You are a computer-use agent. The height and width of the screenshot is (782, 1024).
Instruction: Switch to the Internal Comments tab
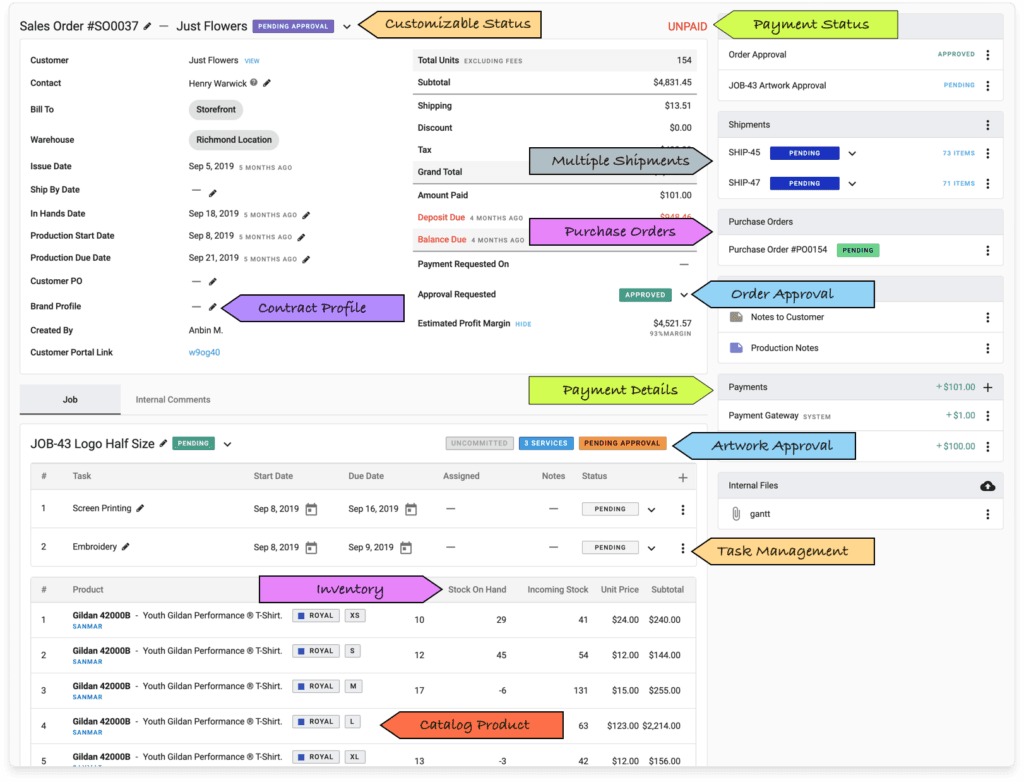(x=173, y=400)
